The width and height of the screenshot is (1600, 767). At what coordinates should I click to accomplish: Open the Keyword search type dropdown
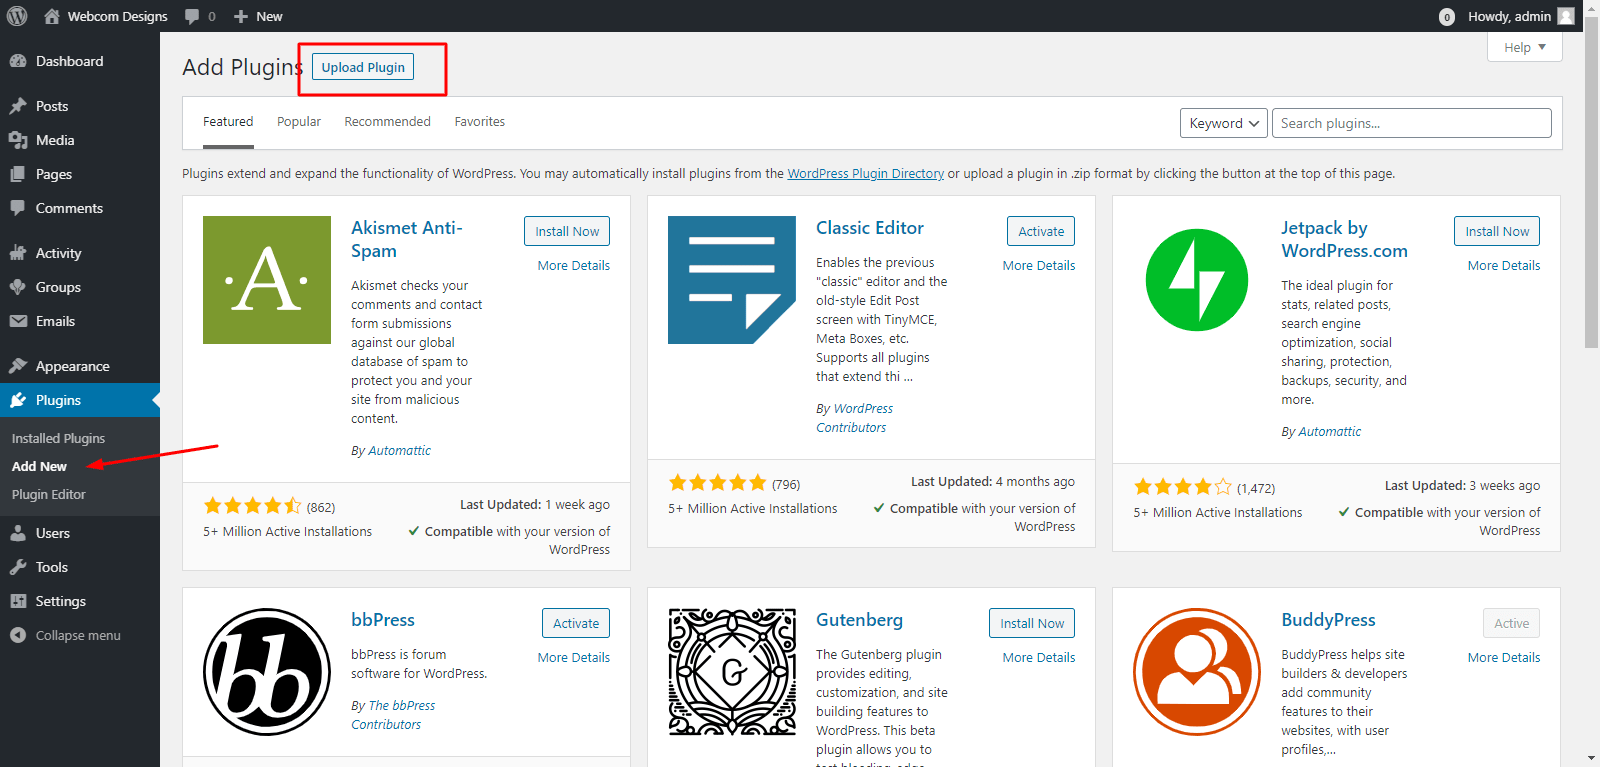pyautogui.click(x=1224, y=123)
